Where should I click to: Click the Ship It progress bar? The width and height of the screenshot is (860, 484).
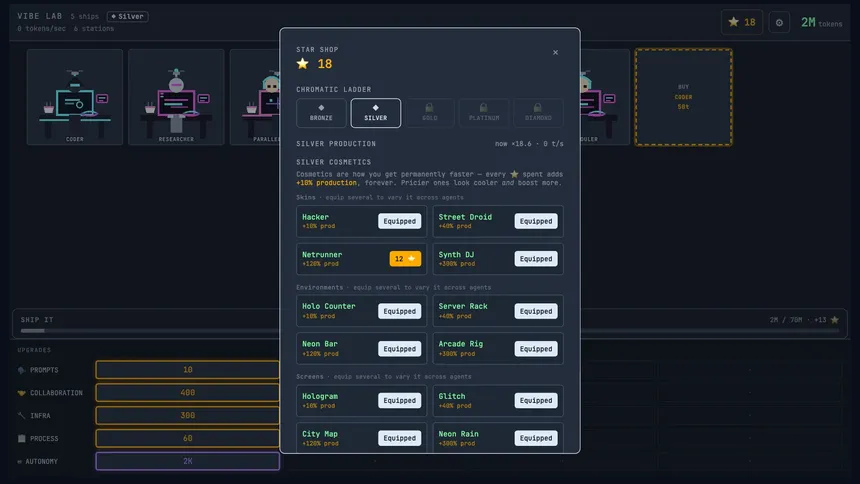coord(430,331)
